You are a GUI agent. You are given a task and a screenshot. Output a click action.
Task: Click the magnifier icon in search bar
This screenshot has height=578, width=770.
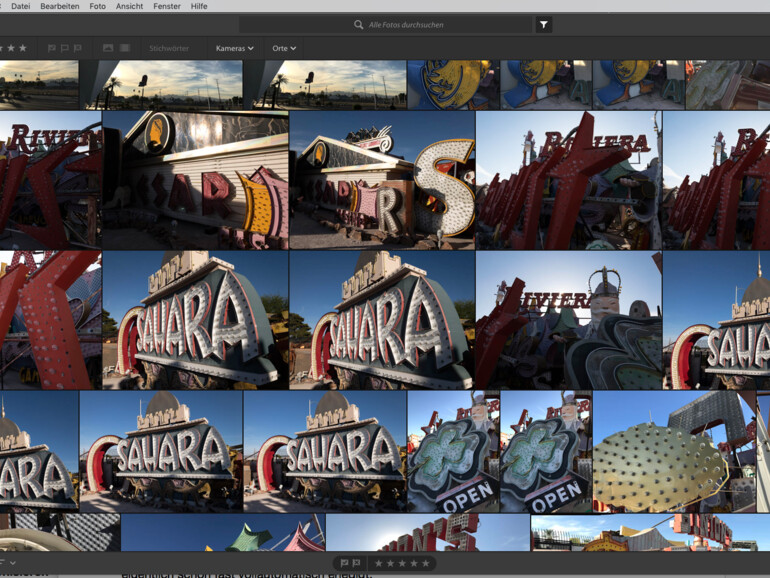coord(359,25)
